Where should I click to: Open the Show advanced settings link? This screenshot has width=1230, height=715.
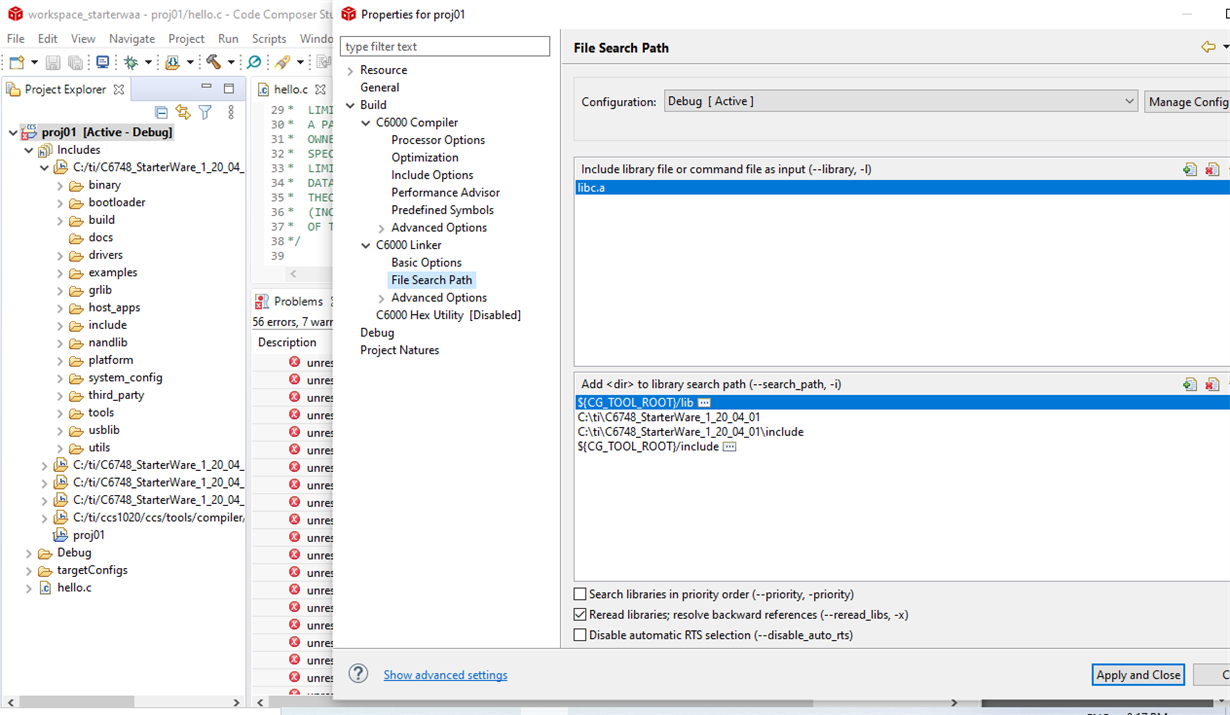coord(445,675)
